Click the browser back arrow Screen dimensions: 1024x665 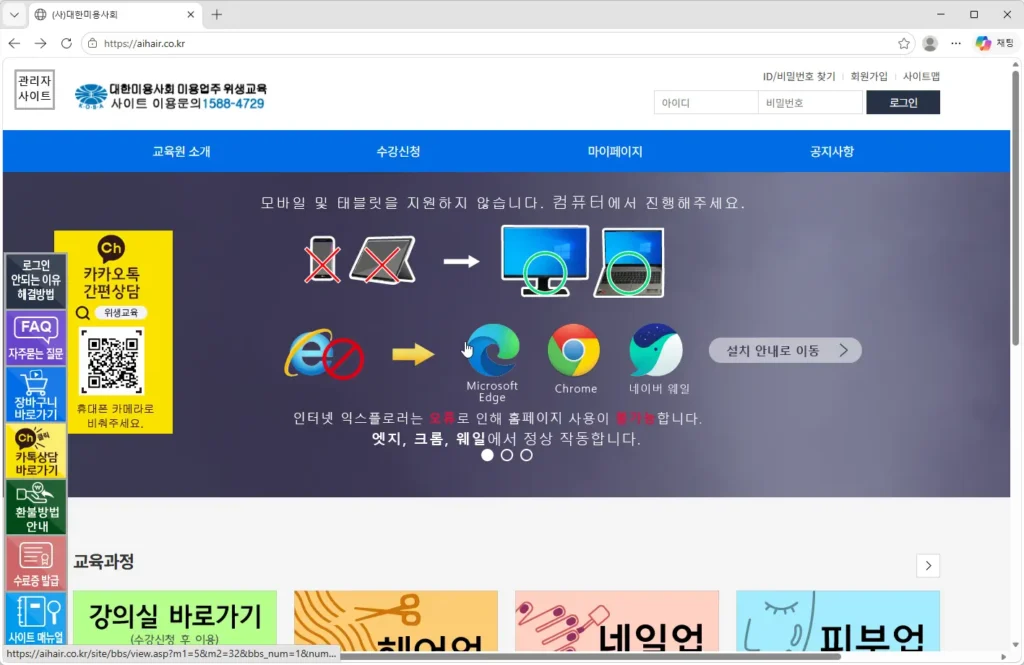[x=14, y=43]
